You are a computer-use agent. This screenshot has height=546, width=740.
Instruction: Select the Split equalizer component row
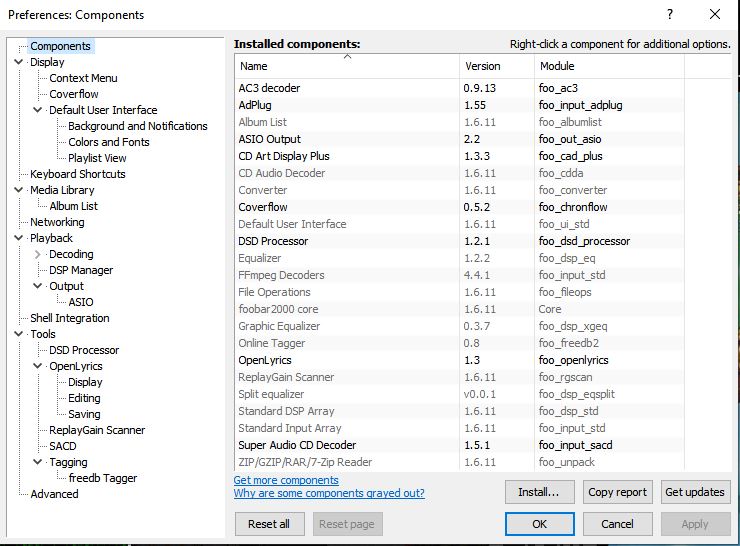click(x=459, y=394)
